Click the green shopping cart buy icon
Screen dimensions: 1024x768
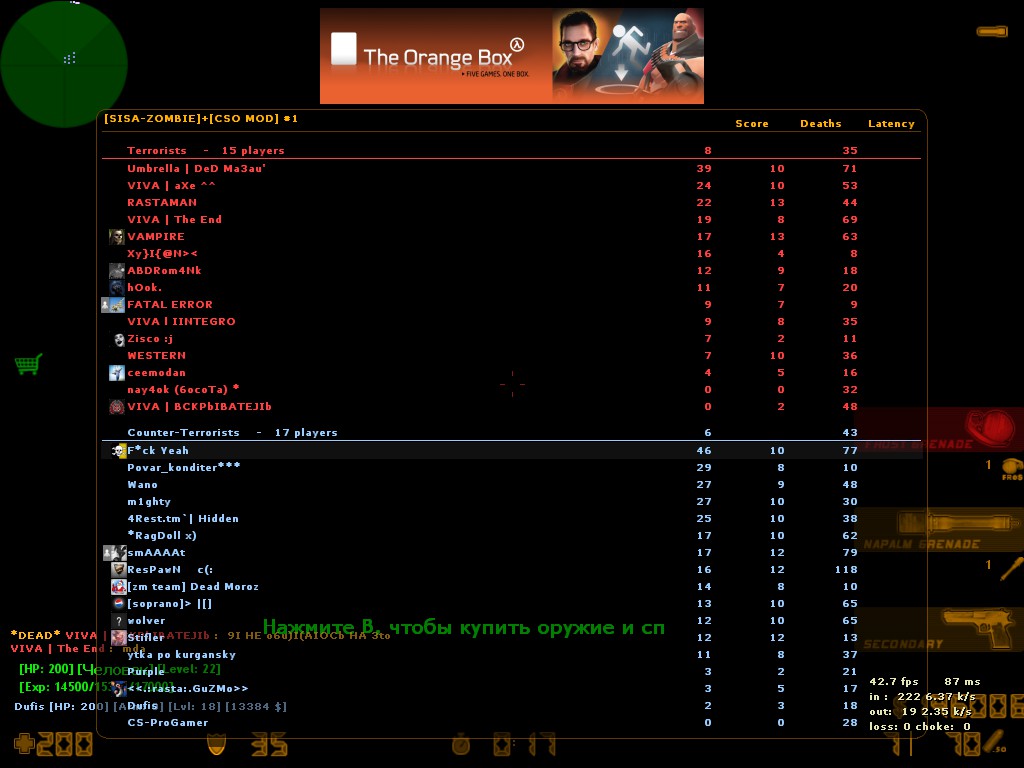pos(28,365)
